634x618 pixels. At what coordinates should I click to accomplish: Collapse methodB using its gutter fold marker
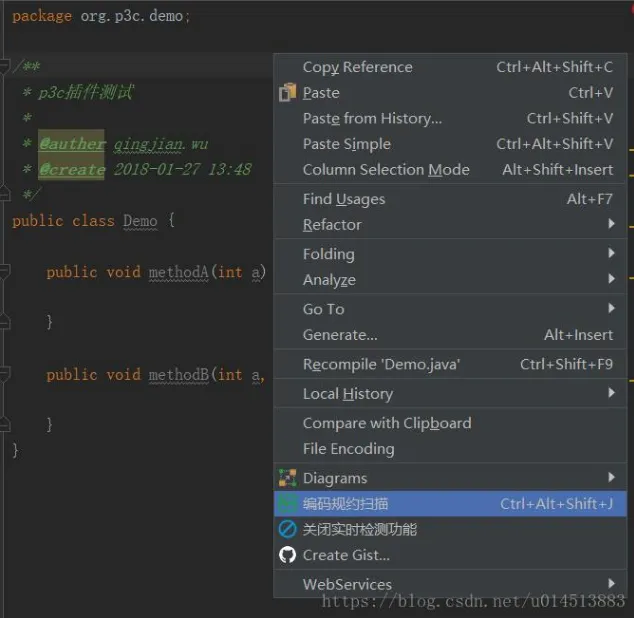(5, 374)
